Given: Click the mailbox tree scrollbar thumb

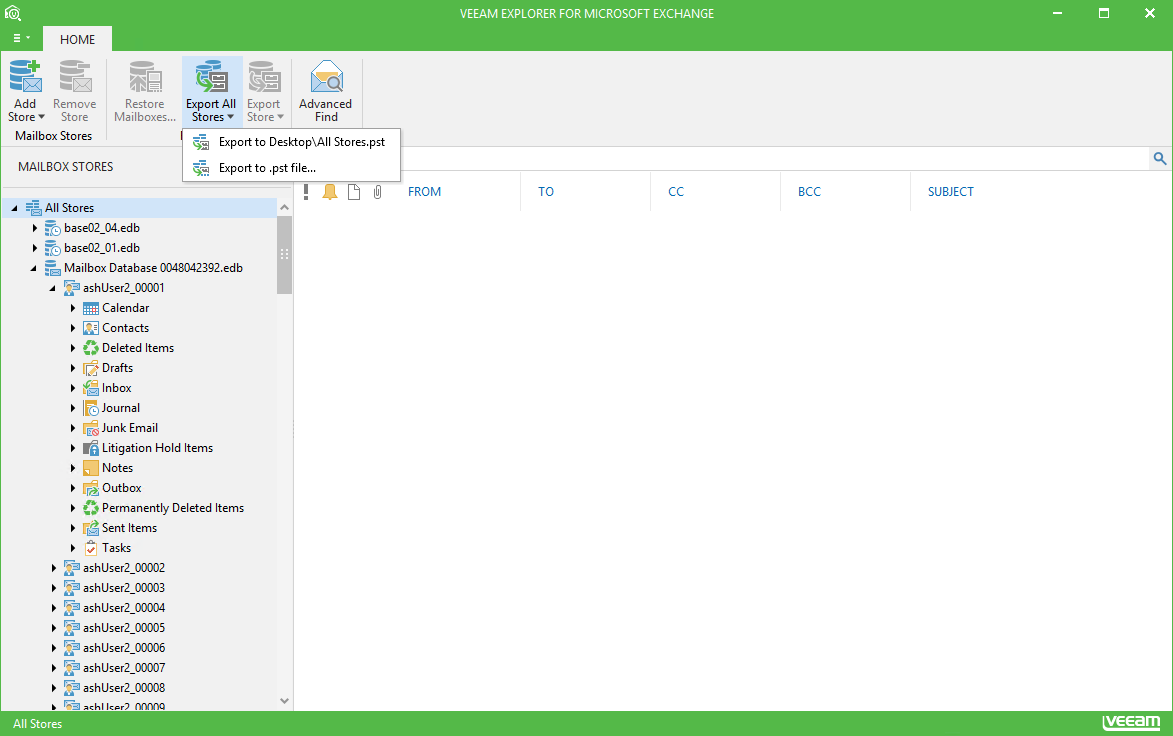Looking at the screenshot, I should point(284,254).
